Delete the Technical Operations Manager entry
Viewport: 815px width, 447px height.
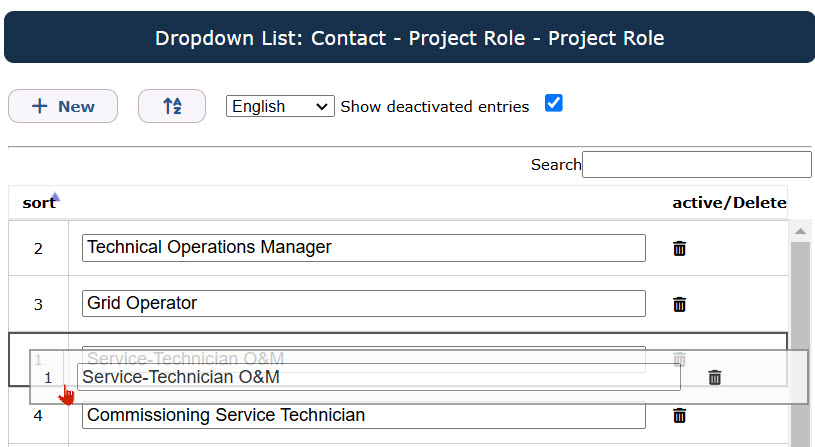click(x=679, y=248)
